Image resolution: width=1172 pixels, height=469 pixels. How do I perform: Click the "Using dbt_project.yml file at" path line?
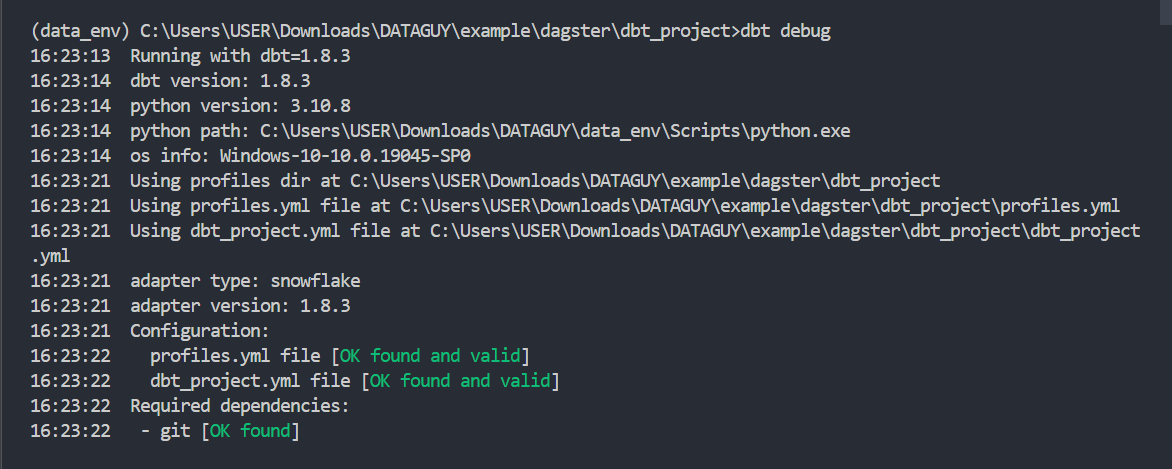pyautogui.click(x=635, y=231)
